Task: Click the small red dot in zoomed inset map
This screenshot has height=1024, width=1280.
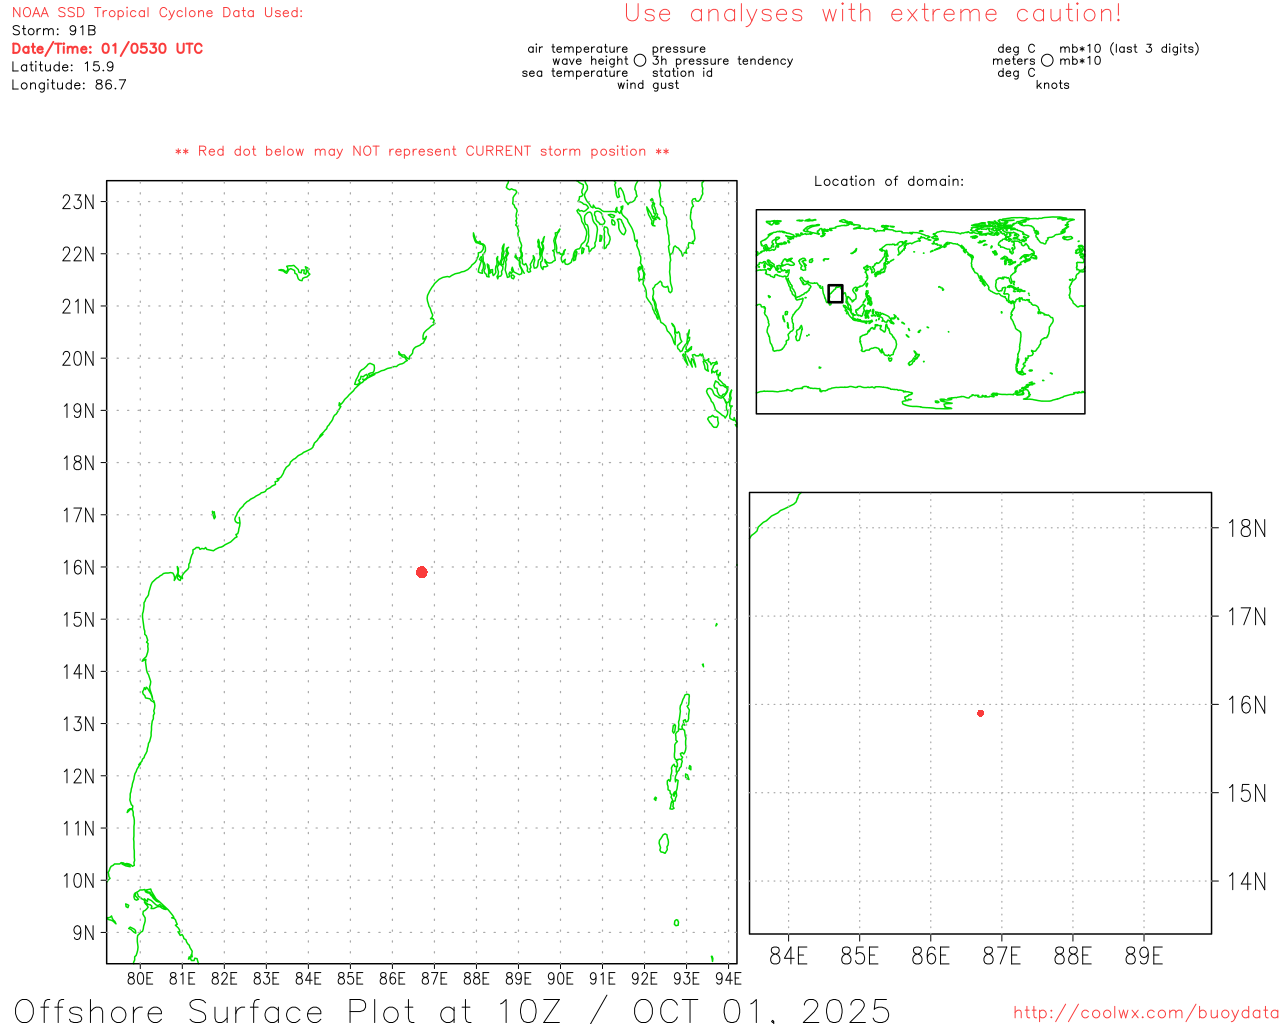Action: click(x=980, y=713)
